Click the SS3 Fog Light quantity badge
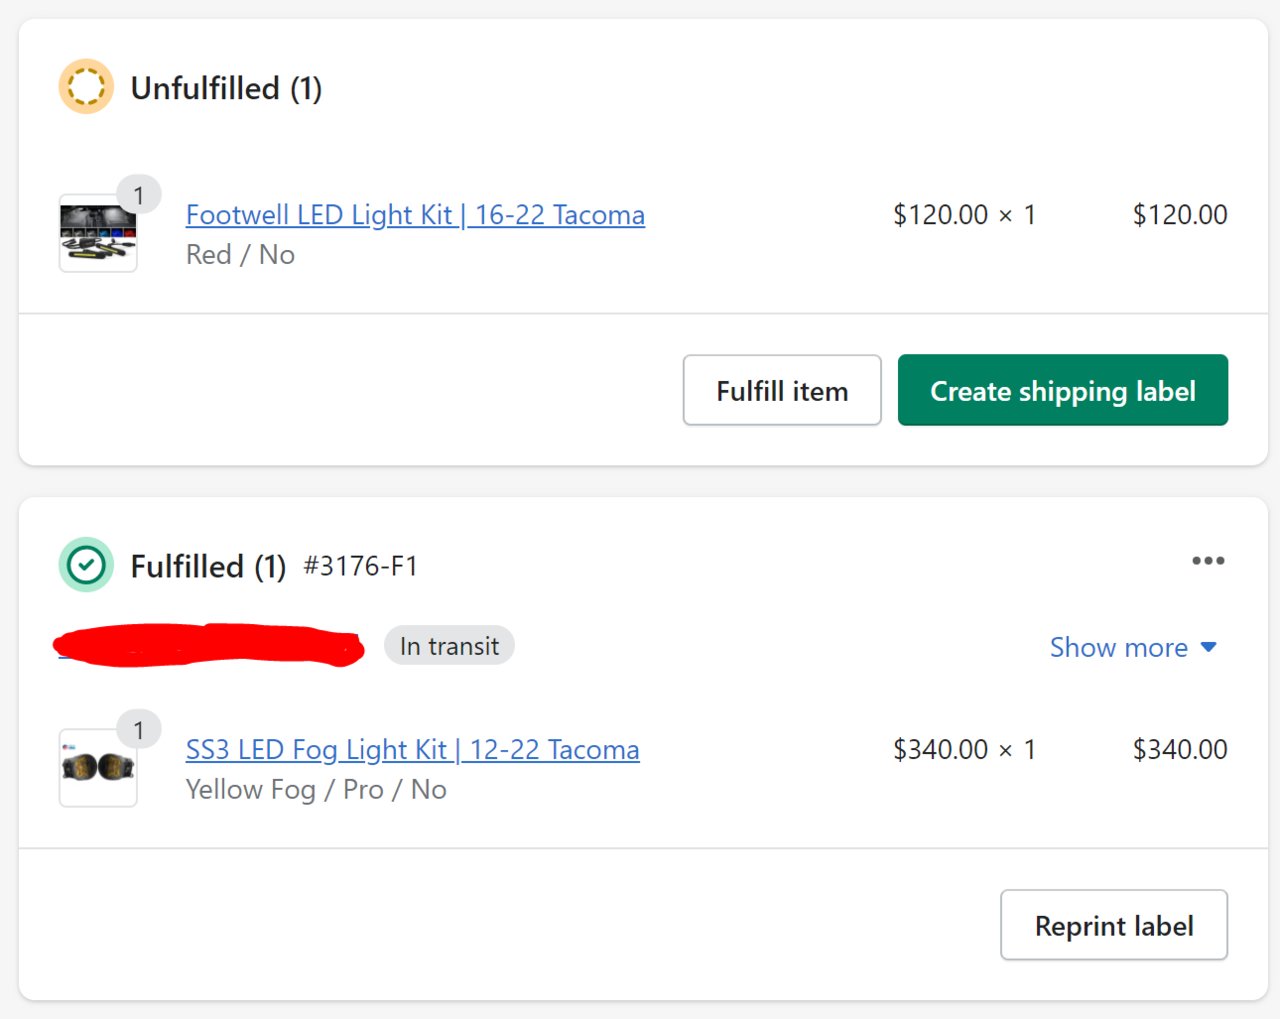Viewport: 1280px width, 1019px height. [139, 731]
